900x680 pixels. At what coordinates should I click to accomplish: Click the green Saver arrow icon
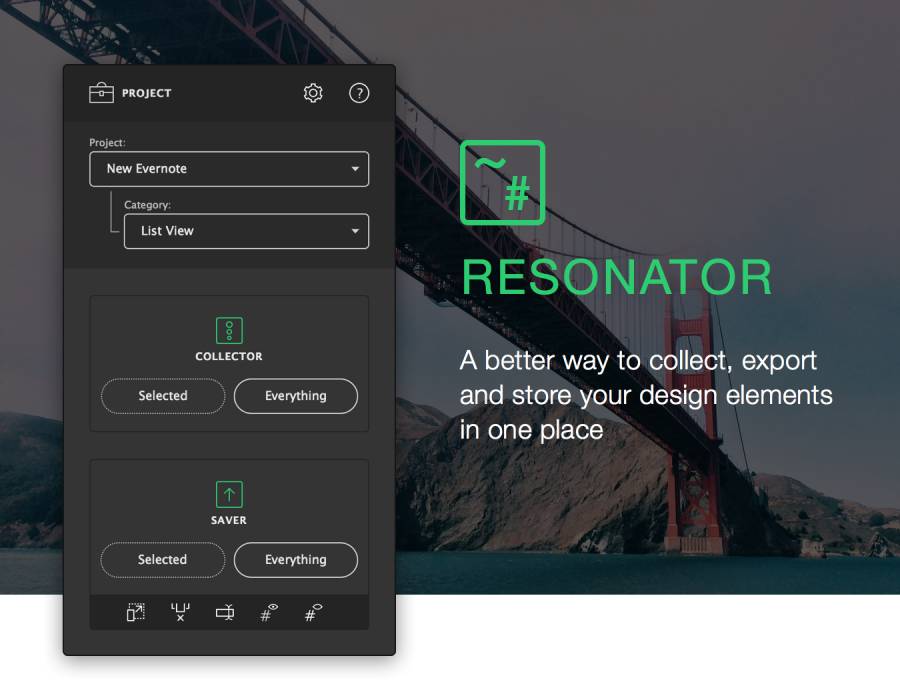(229, 494)
